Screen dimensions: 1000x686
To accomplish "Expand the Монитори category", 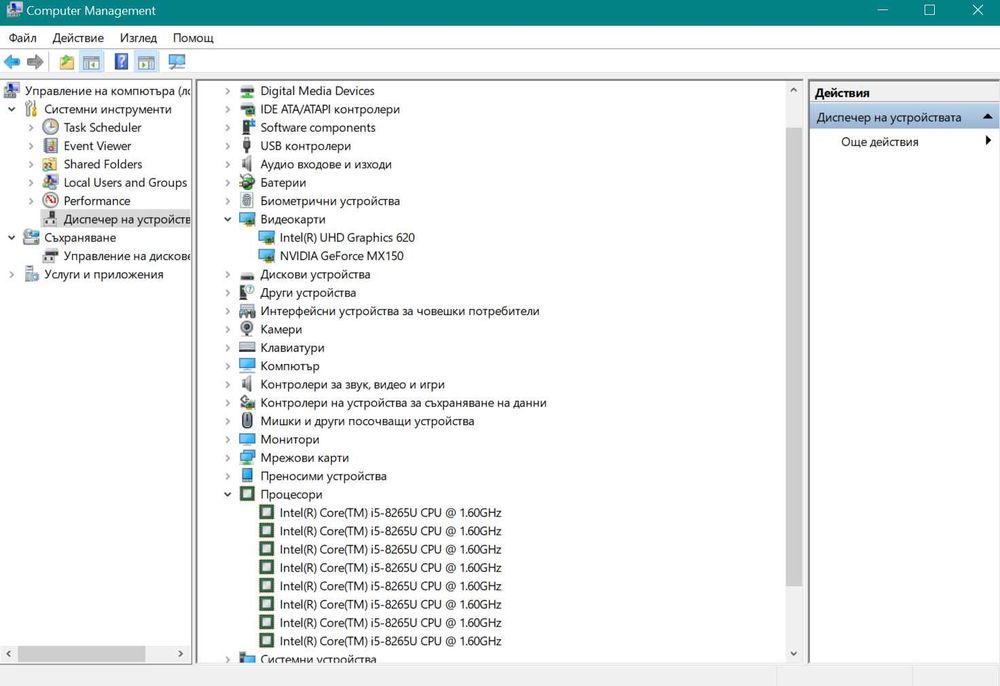I will click(228, 439).
